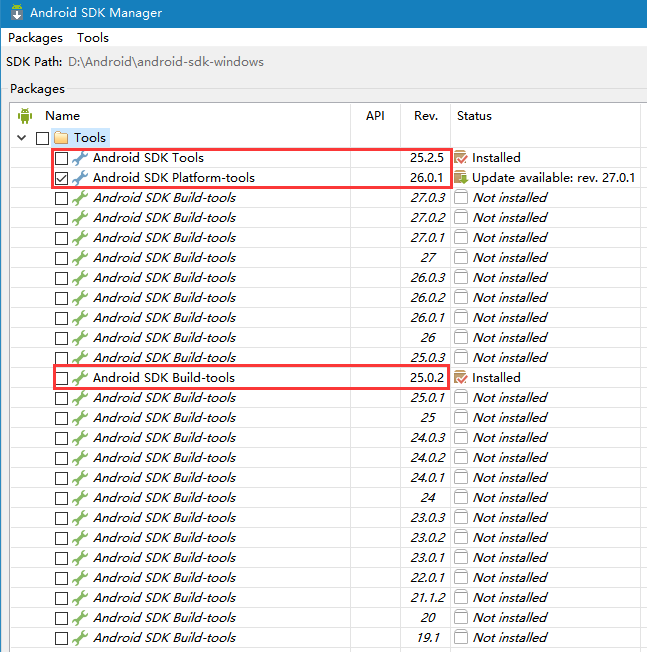Click the wrench icon beside Android SDK Tools
This screenshot has height=652, width=647.
[80, 158]
